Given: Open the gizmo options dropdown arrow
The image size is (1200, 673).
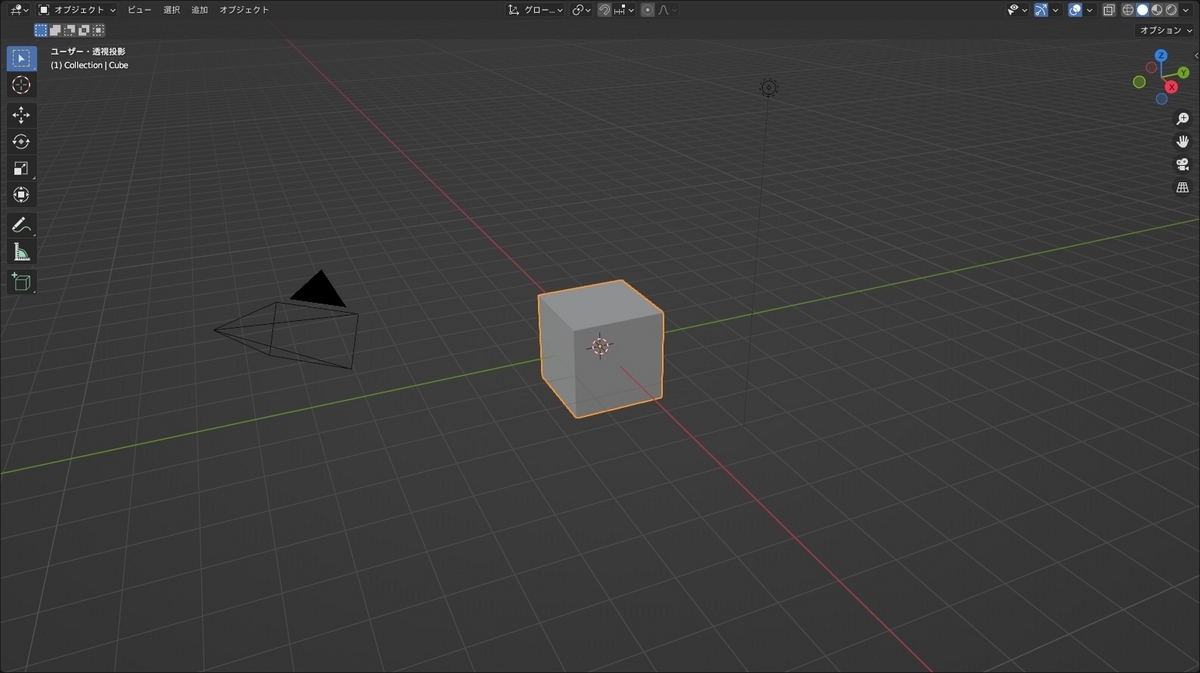Looking at the screenshot, I should click(x=1055, y=10).
